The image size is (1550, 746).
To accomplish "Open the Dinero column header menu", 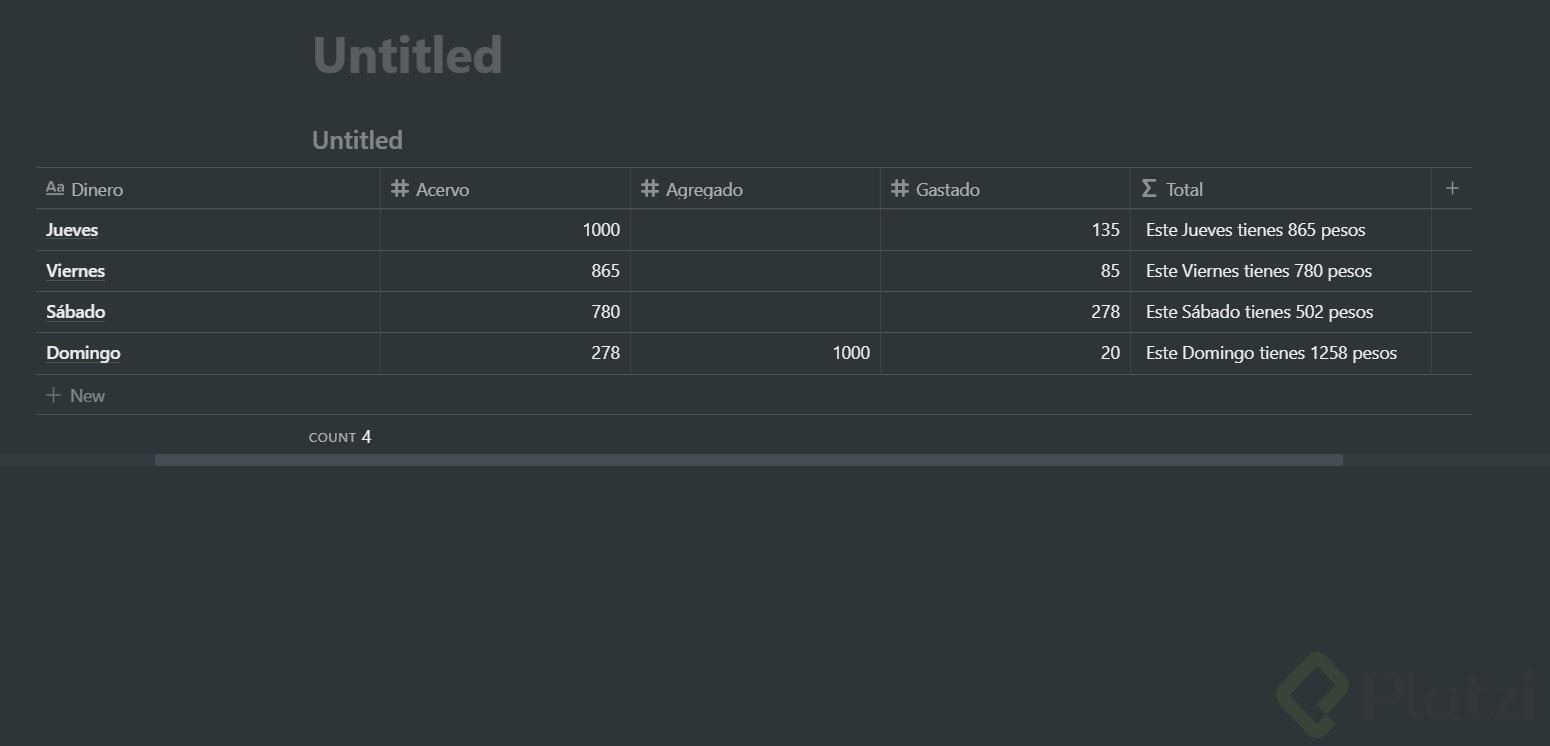I will (97, 189).
